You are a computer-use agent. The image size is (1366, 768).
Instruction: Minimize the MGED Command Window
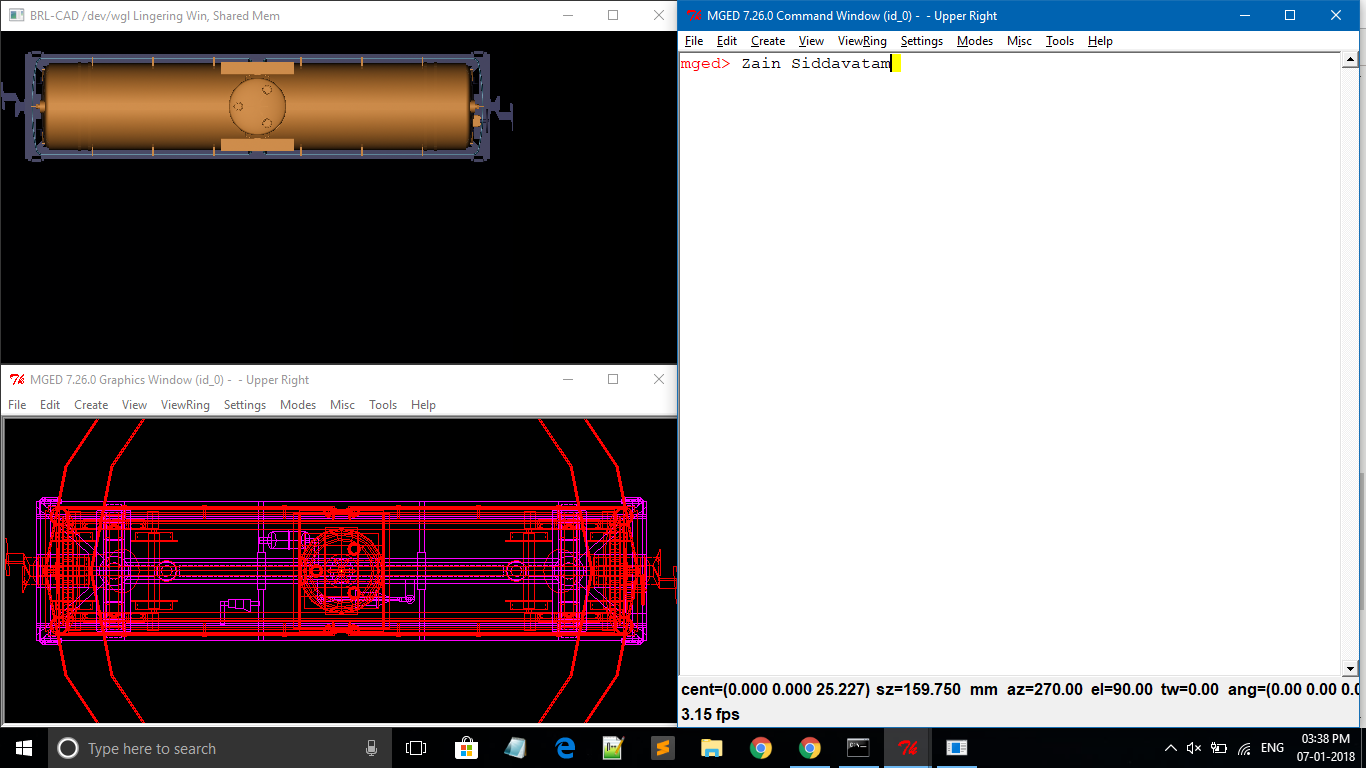[x=1244, y=16]
